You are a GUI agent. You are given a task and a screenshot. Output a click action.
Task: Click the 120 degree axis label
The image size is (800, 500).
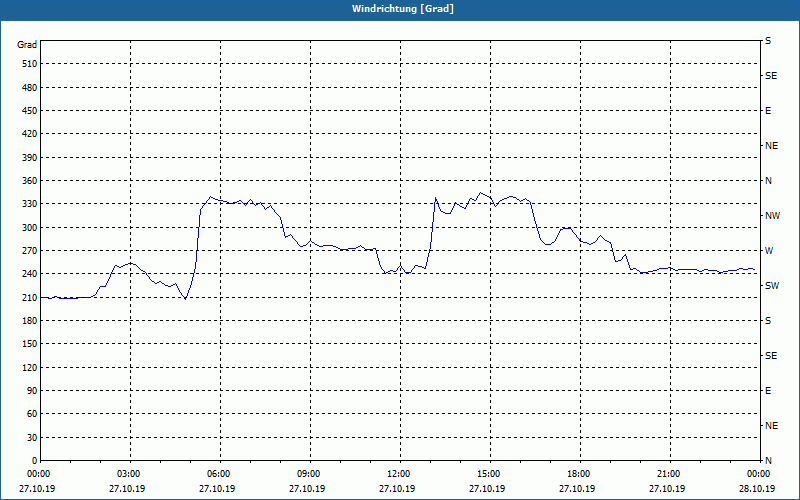[29, 367]
